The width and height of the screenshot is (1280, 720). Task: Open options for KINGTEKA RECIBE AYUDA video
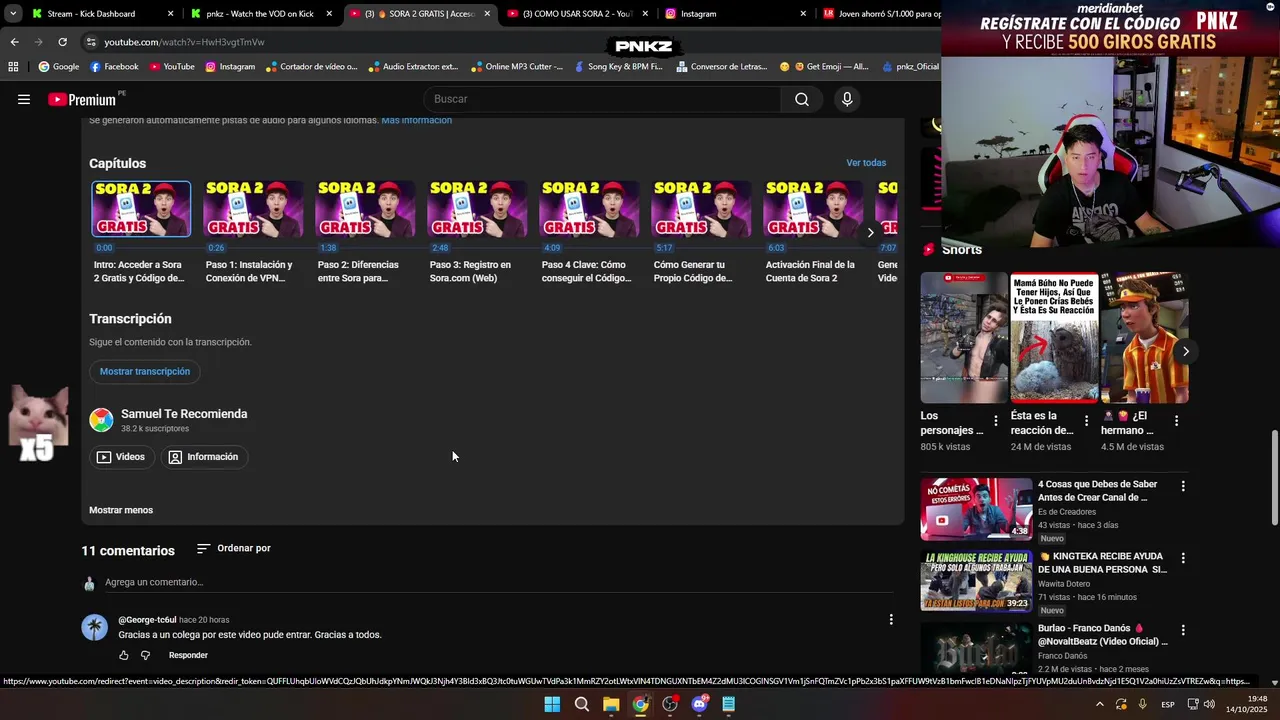[x=1183, y=558]
